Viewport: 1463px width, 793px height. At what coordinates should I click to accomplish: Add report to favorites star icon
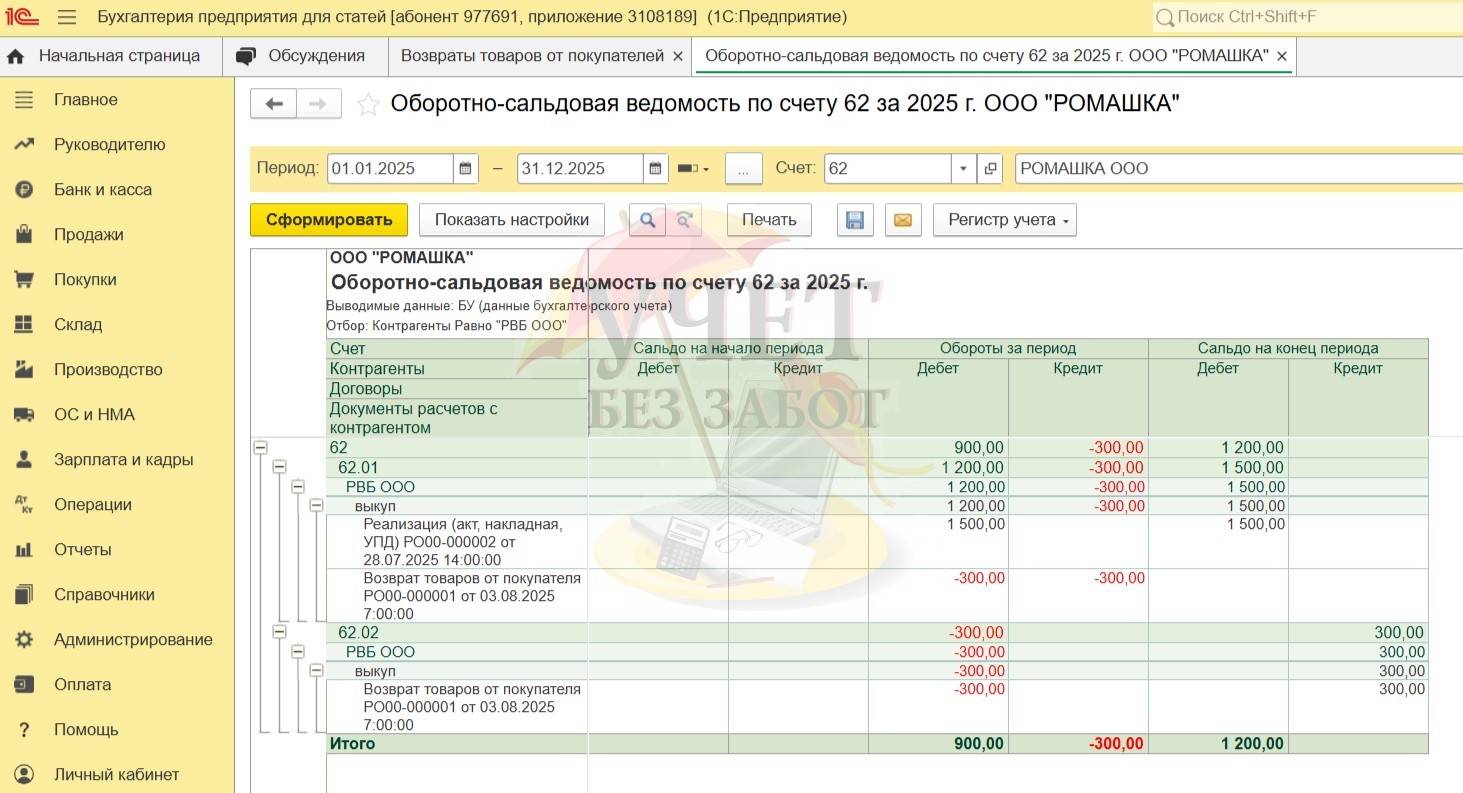click(x=368, y=104)
